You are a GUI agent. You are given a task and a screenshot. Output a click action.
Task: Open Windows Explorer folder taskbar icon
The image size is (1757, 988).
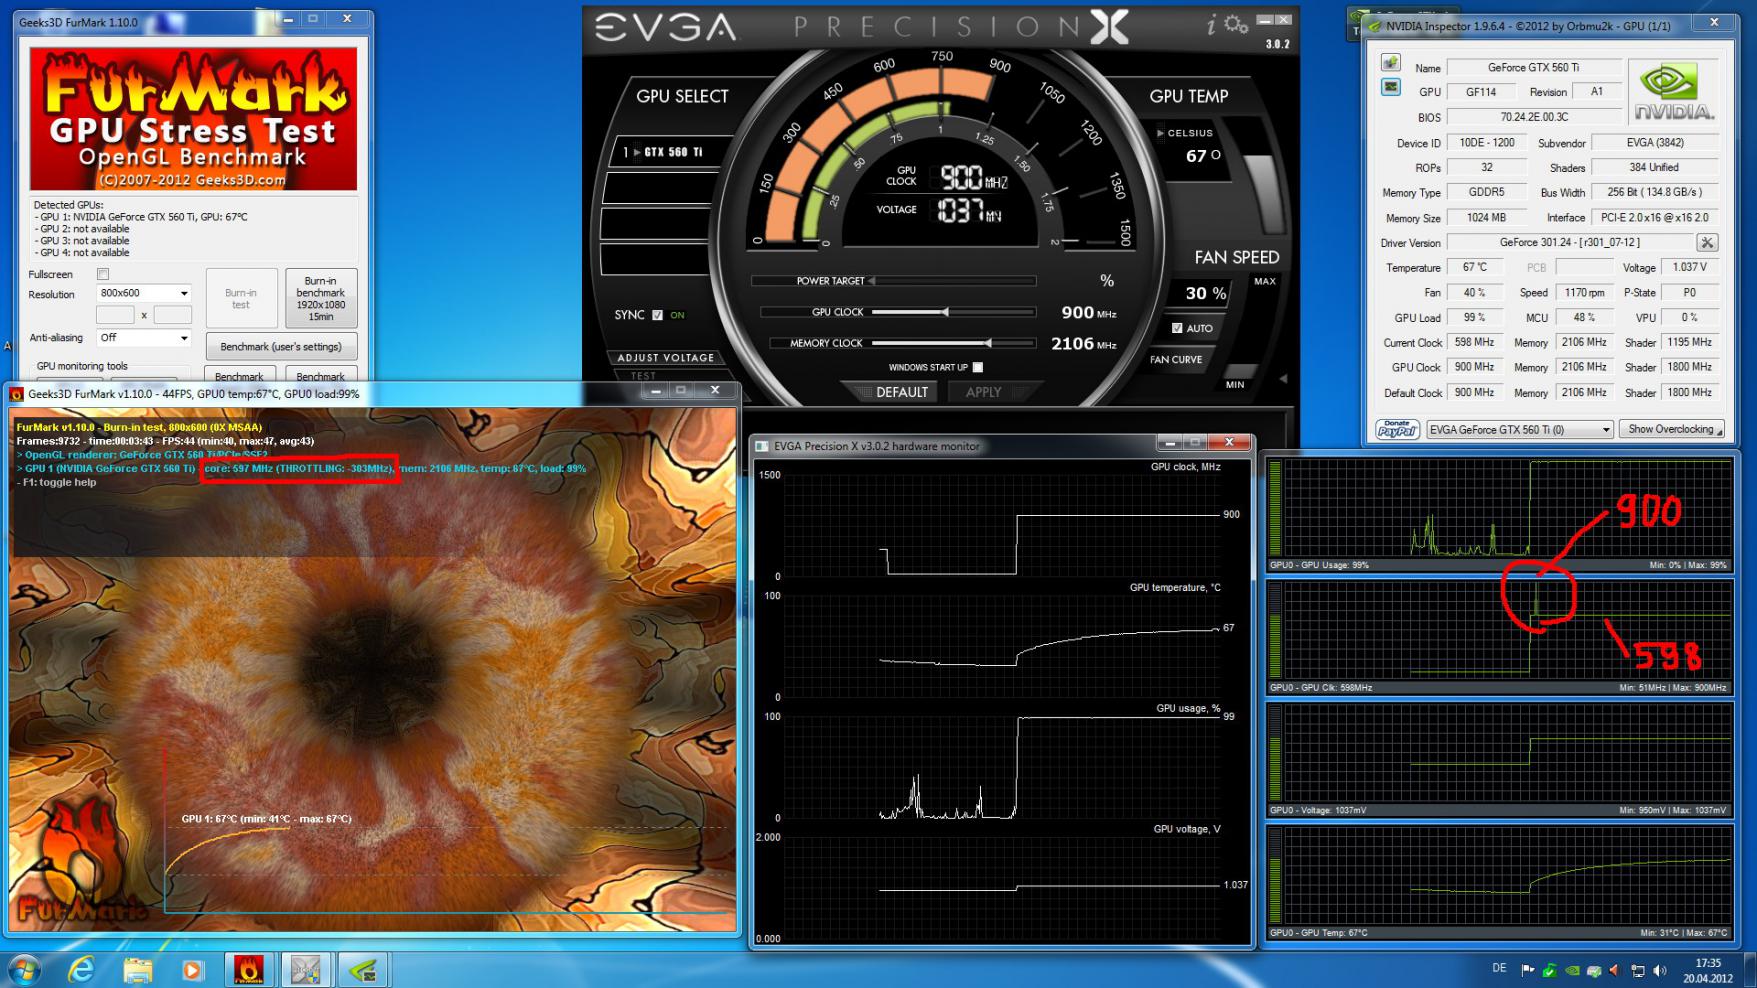click(x=137, y=969)
